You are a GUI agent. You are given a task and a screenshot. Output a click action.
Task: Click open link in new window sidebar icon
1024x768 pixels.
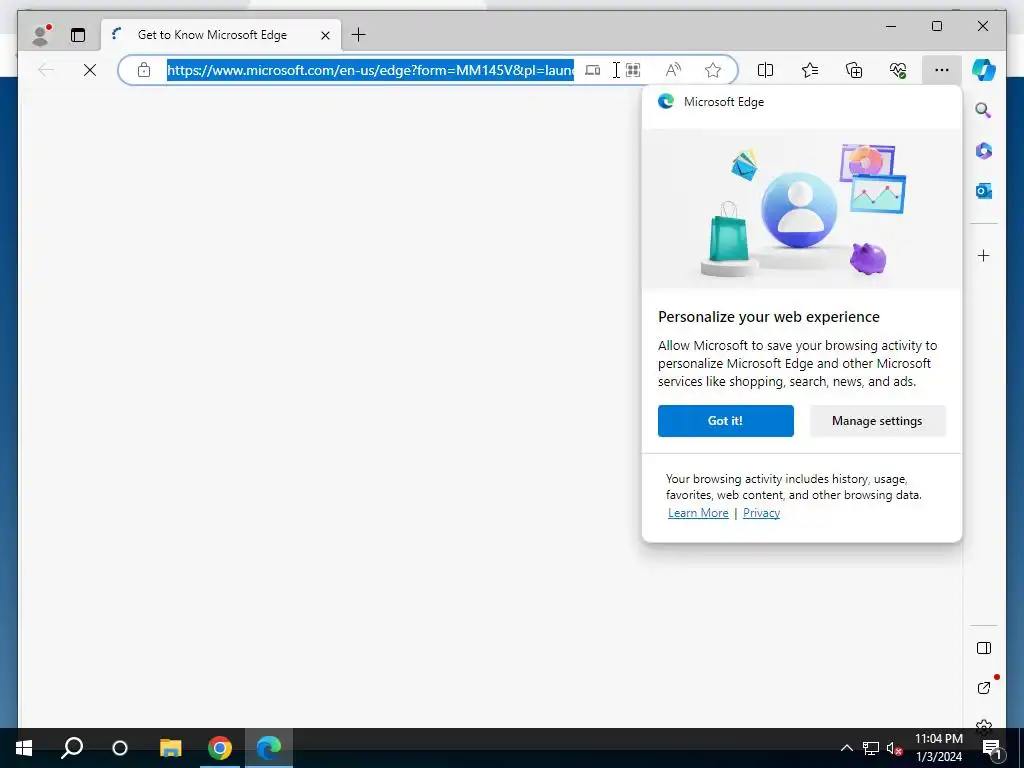point(984,688)
